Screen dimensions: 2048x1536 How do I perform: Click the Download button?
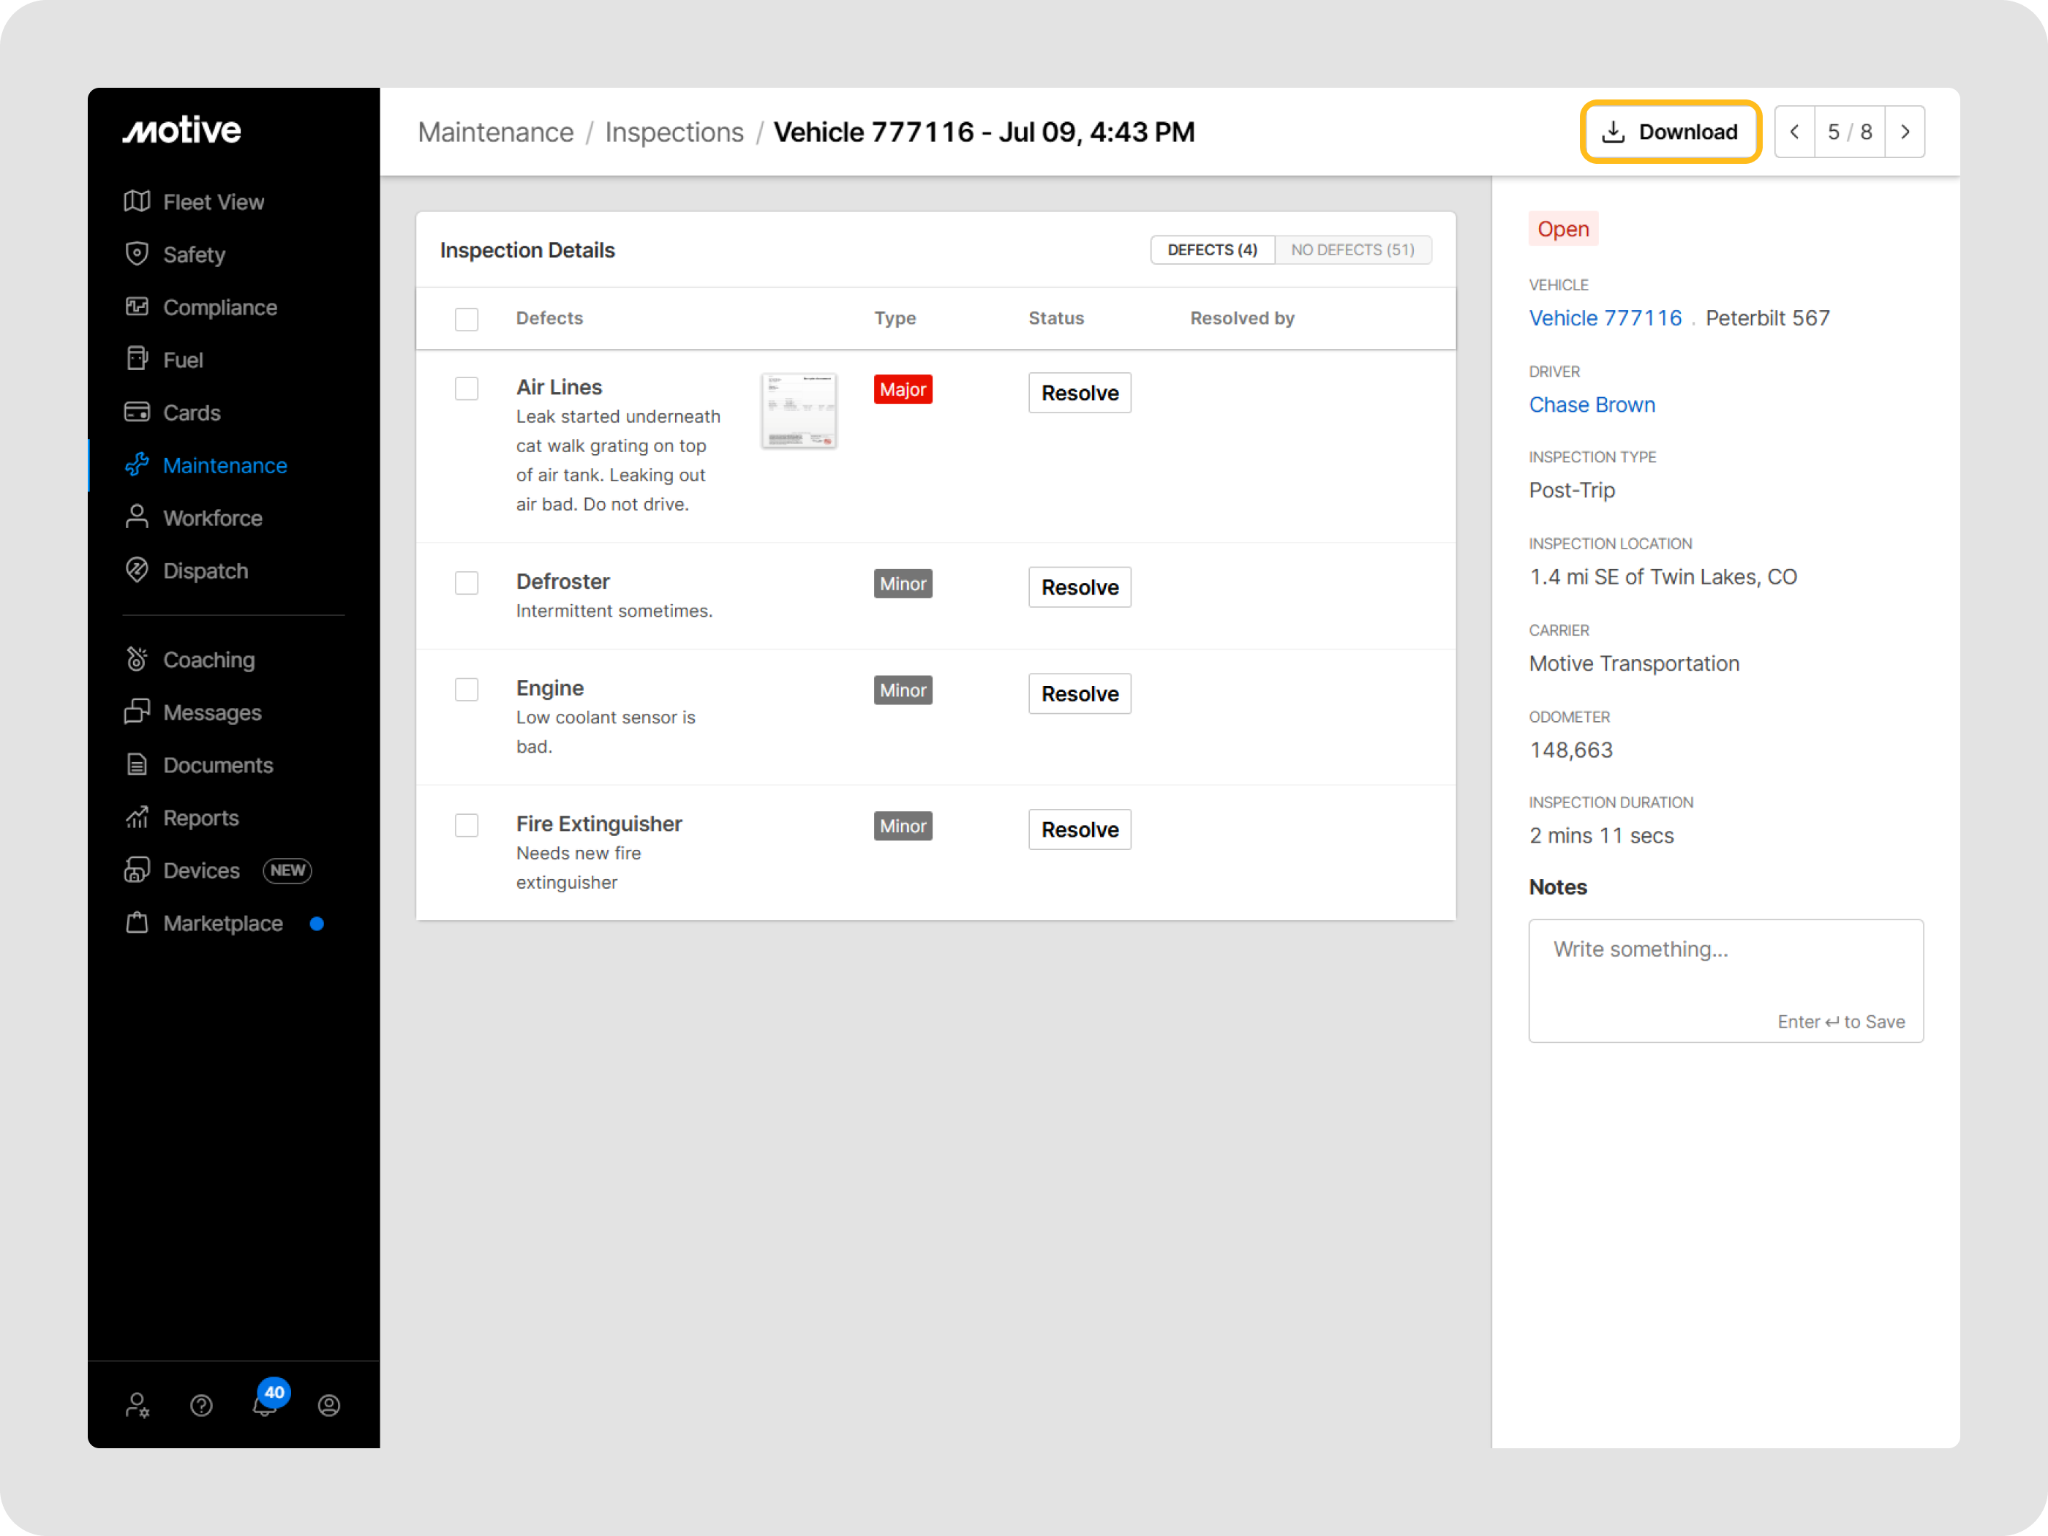click(1670, 132)
